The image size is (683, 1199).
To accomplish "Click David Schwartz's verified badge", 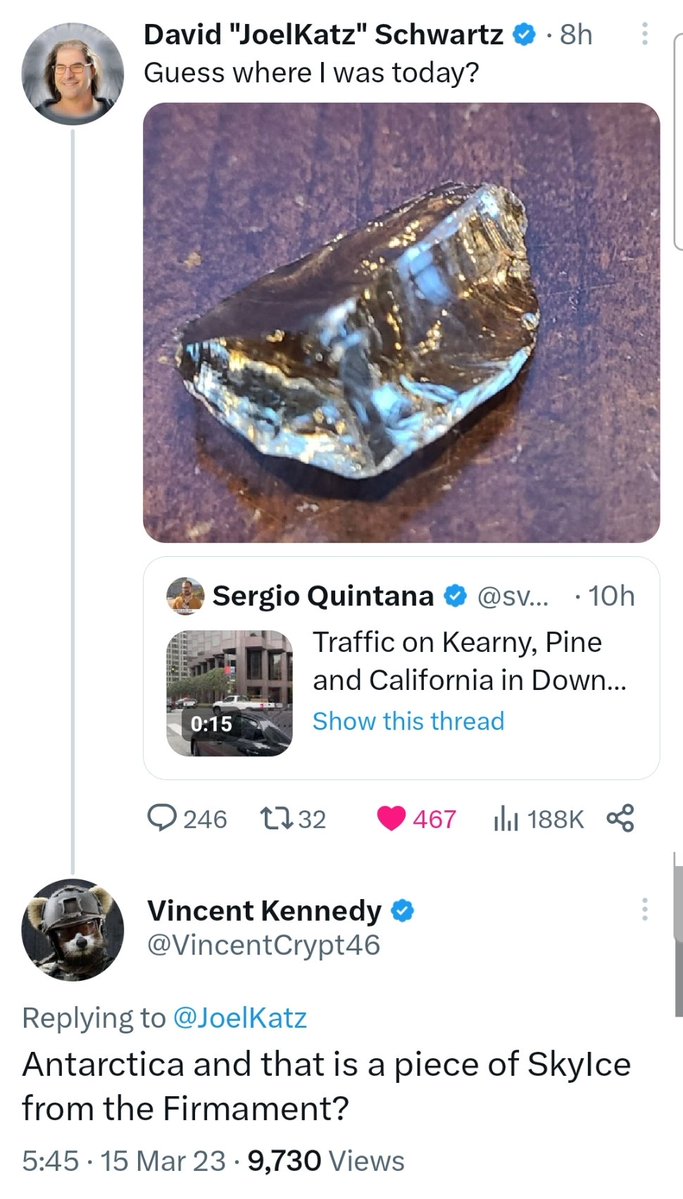I will [522, 36].
